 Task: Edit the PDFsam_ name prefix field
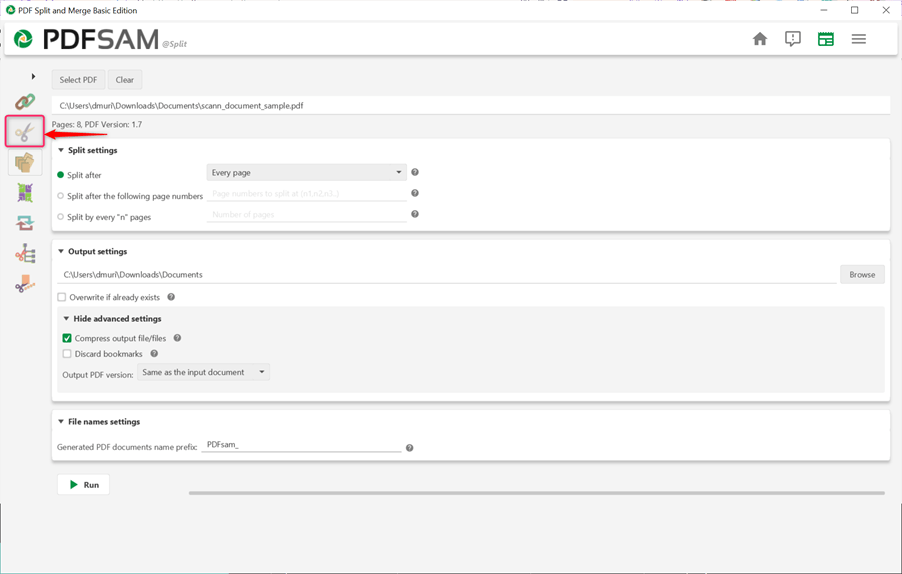[x=301, y=445]
